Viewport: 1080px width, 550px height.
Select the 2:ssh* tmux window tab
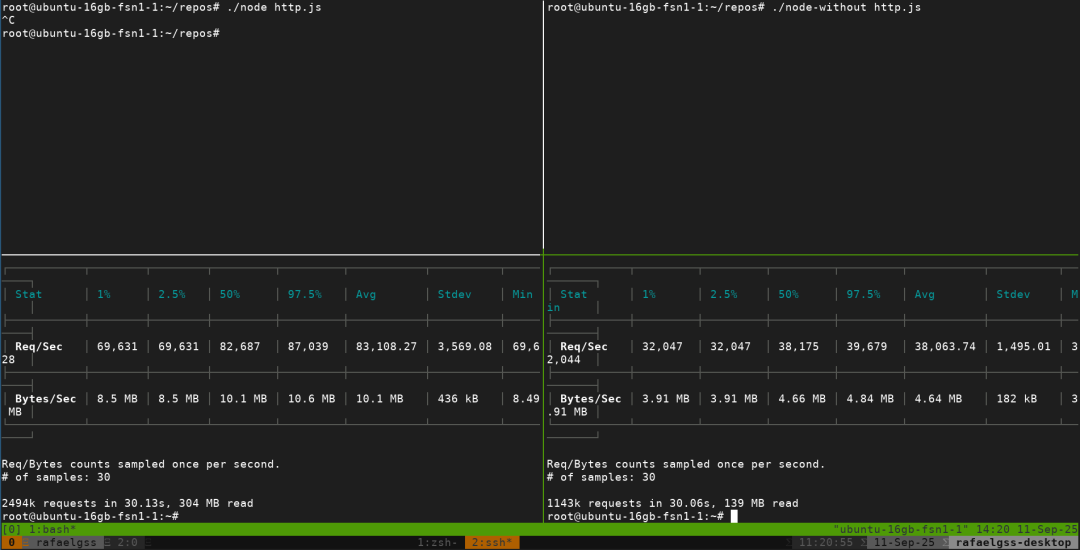492,542
